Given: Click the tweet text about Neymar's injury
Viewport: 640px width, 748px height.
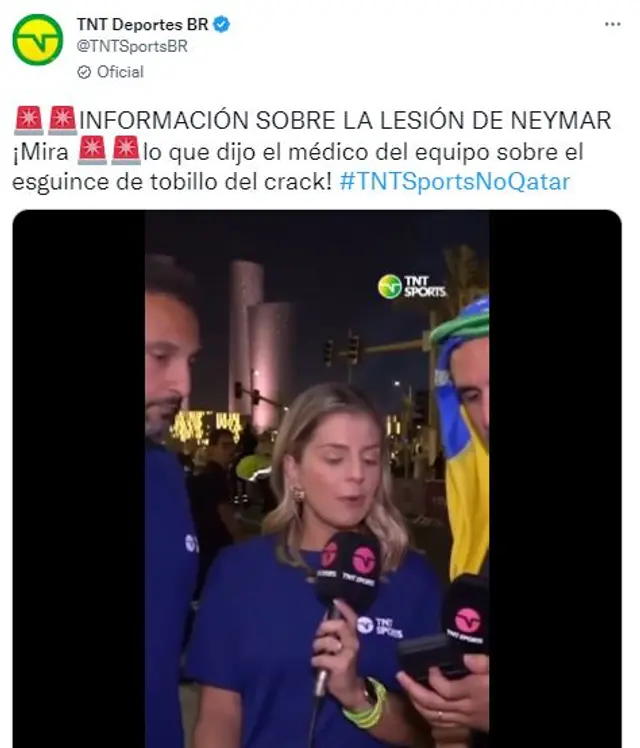Looking at the screenshot, I should pyautogui.click(x=312, y=151).
